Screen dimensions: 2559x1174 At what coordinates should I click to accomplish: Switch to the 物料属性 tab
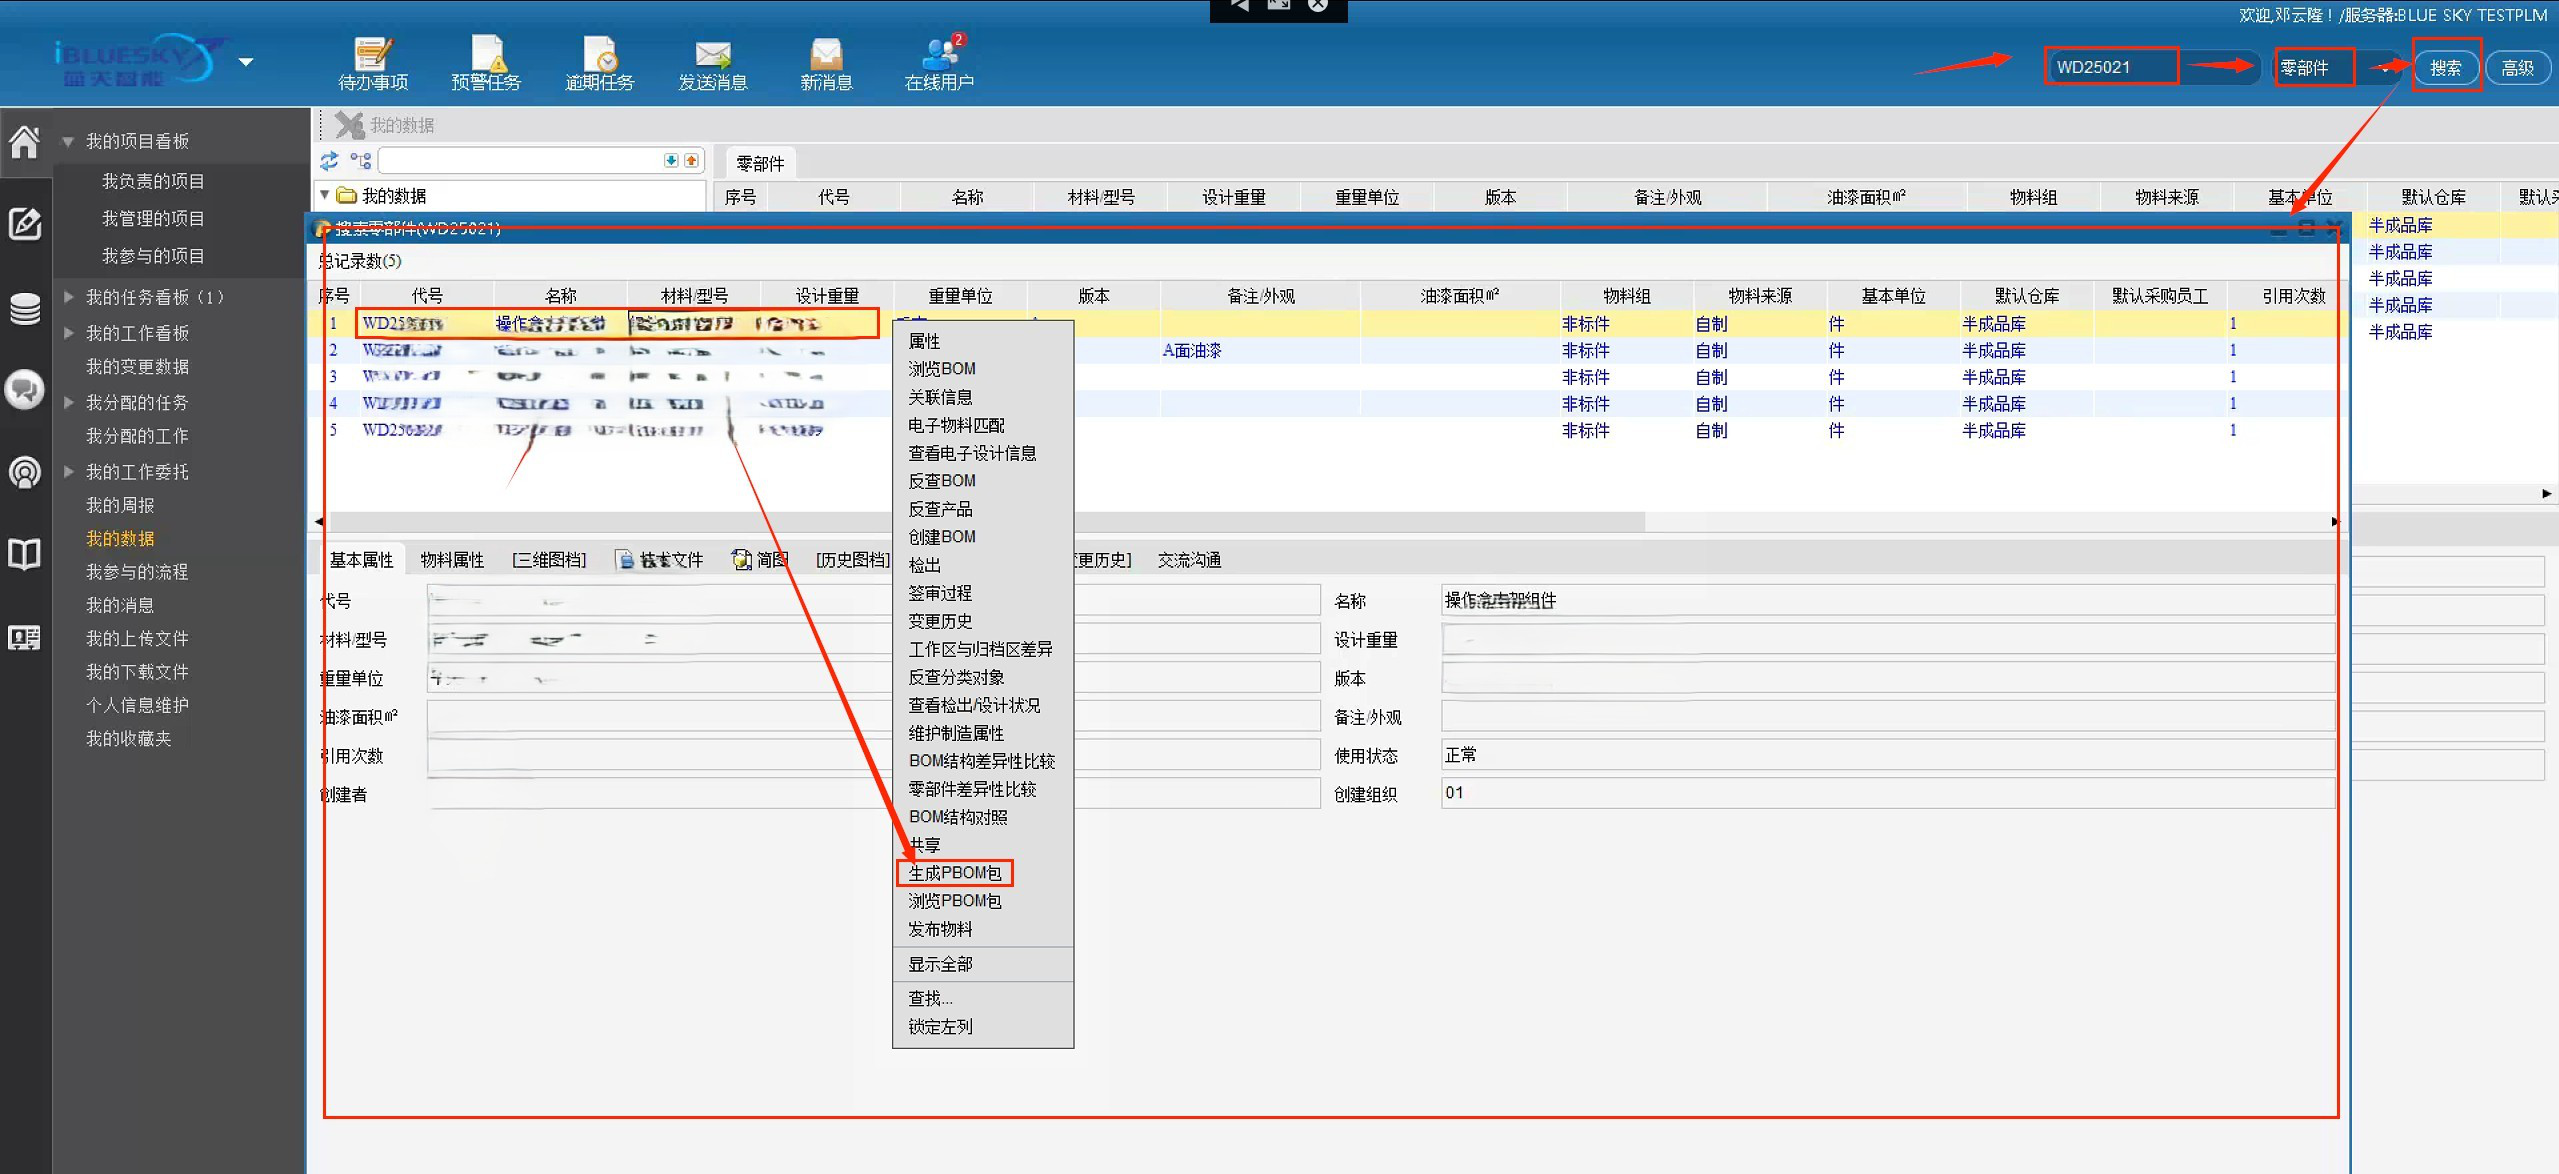pyautogui.click(x=452, y=560)
